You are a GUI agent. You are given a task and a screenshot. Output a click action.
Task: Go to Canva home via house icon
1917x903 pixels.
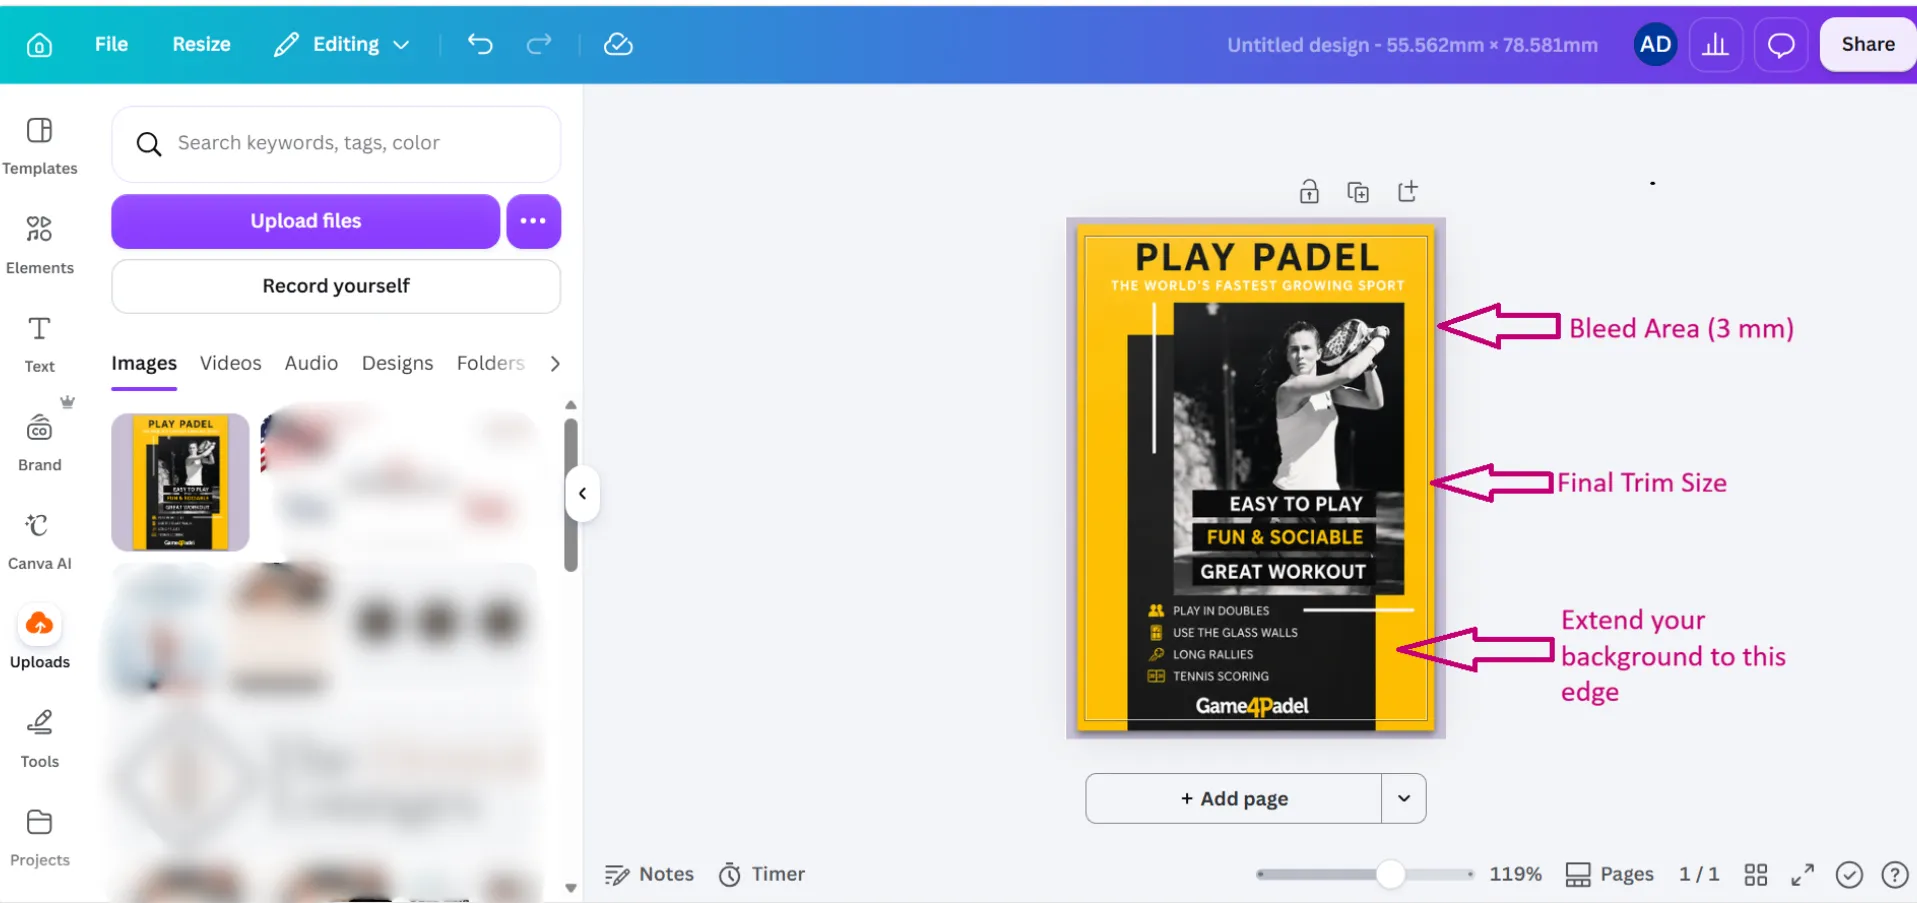(39, 45)
